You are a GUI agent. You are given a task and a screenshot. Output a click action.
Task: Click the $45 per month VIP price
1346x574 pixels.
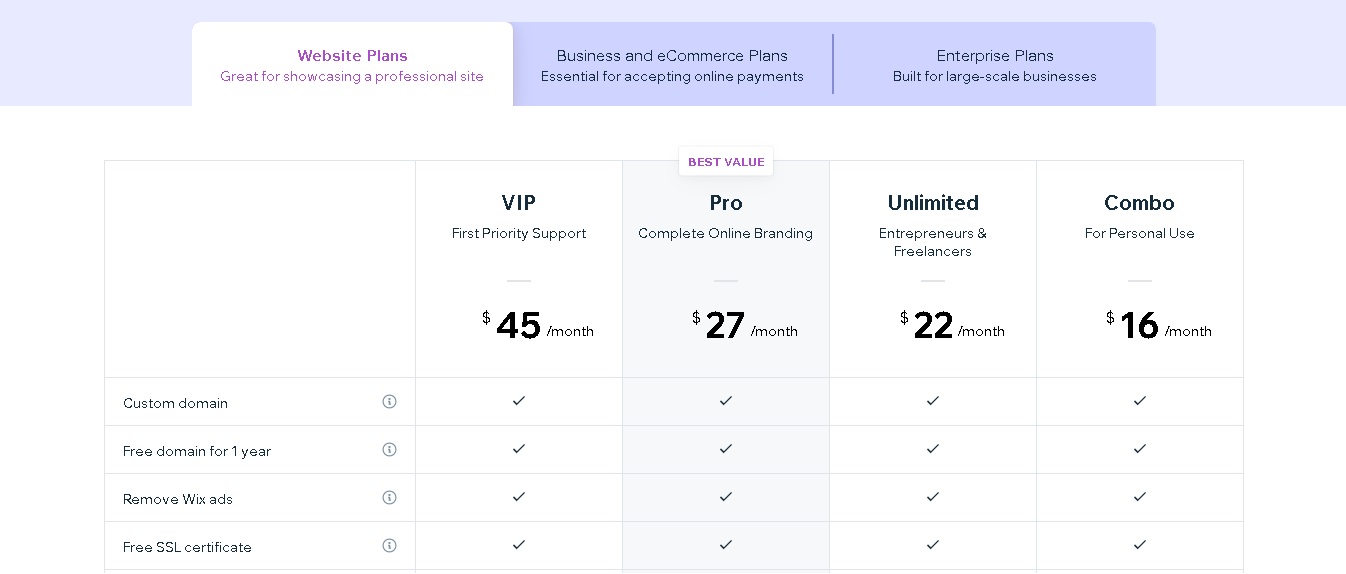[537, 325]
